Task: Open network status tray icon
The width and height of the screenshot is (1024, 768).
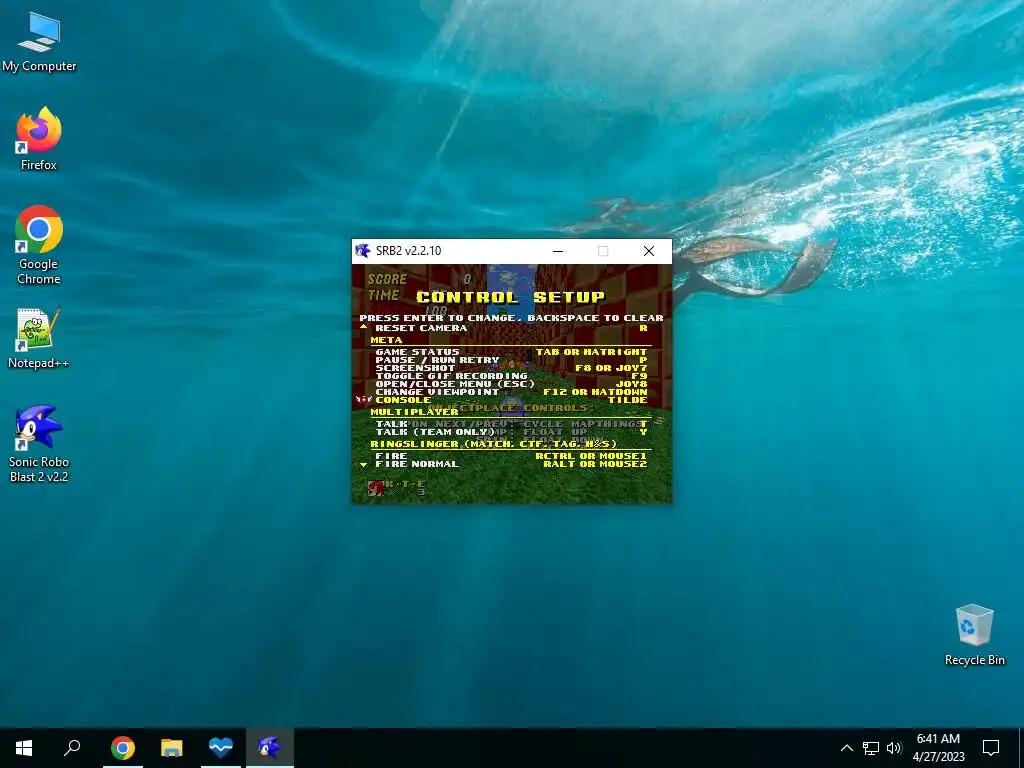Action: [x=871, y=748]
